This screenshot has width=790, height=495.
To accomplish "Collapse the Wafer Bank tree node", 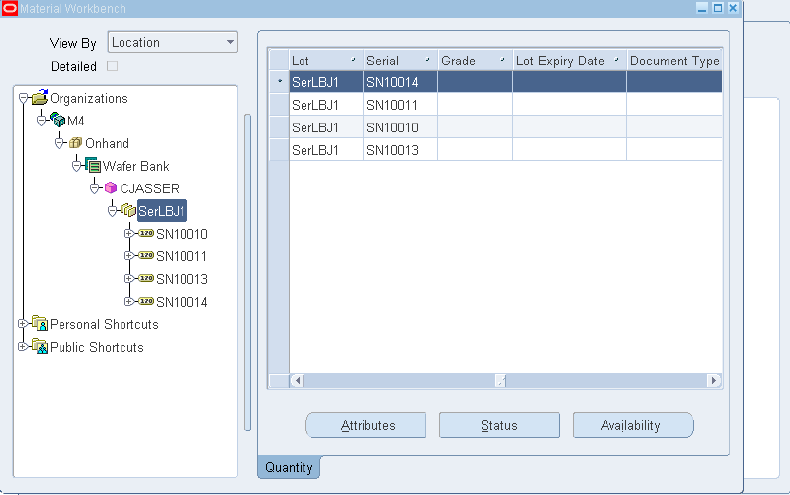I will click(x=77, y=166).
